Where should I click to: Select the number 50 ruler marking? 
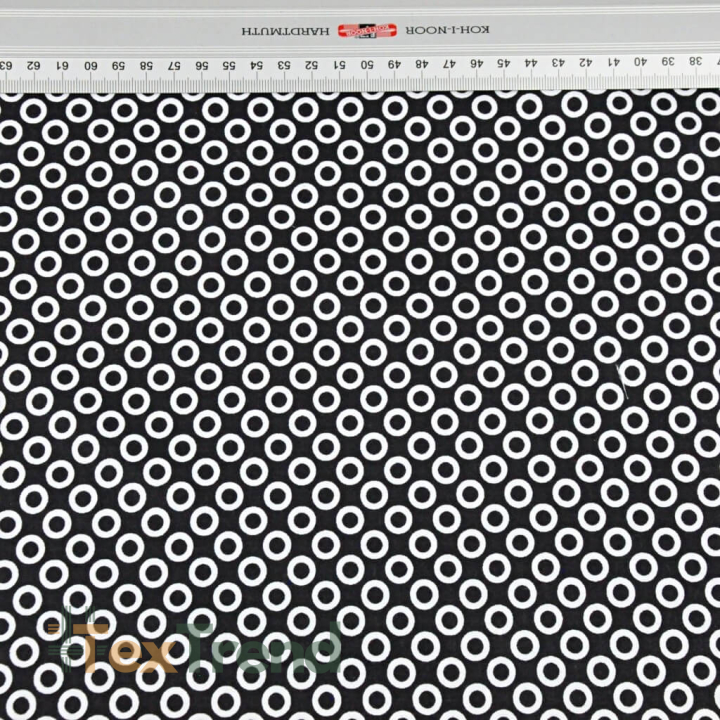[367, 65]
